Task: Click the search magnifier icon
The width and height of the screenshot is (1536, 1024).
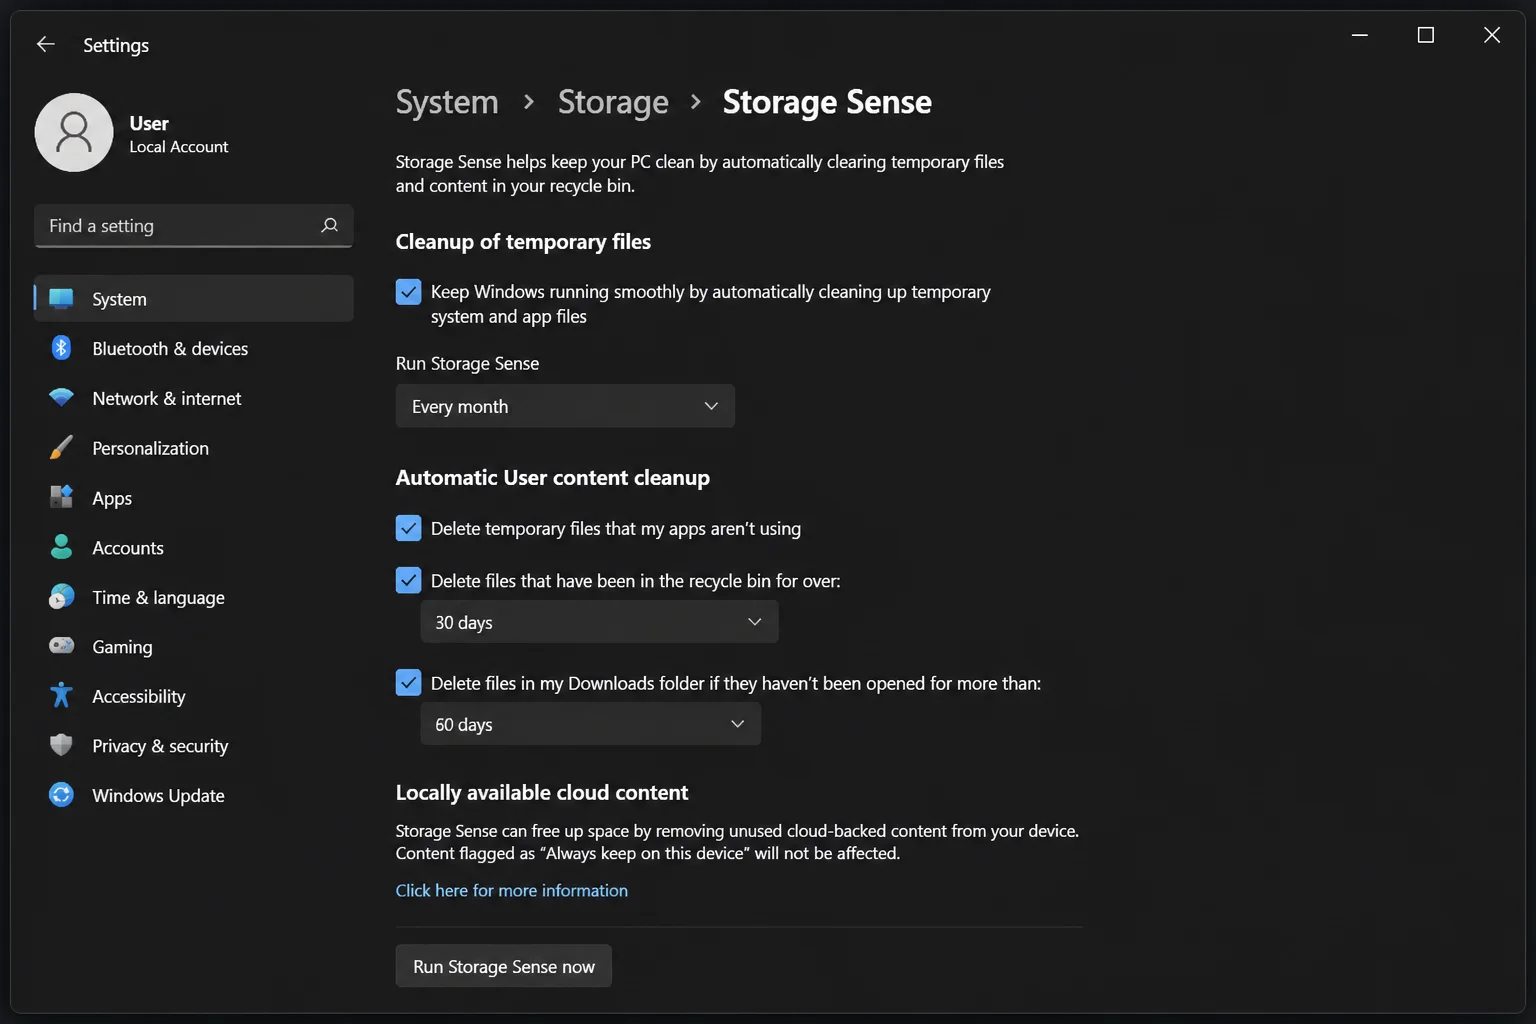Action: (x=329, y=226)
